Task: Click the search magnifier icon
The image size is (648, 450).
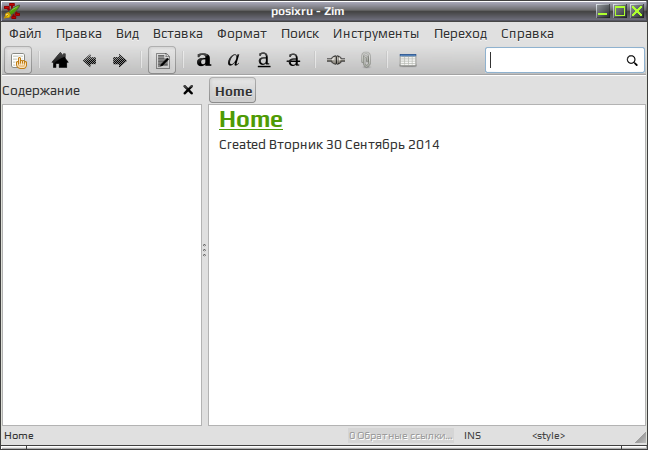Action: click(632, 60)
